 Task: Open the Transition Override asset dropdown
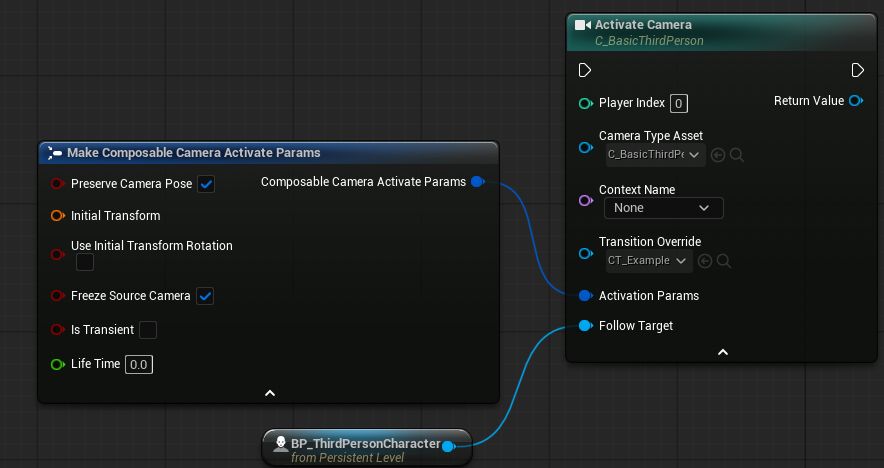(x=649, y=260)
